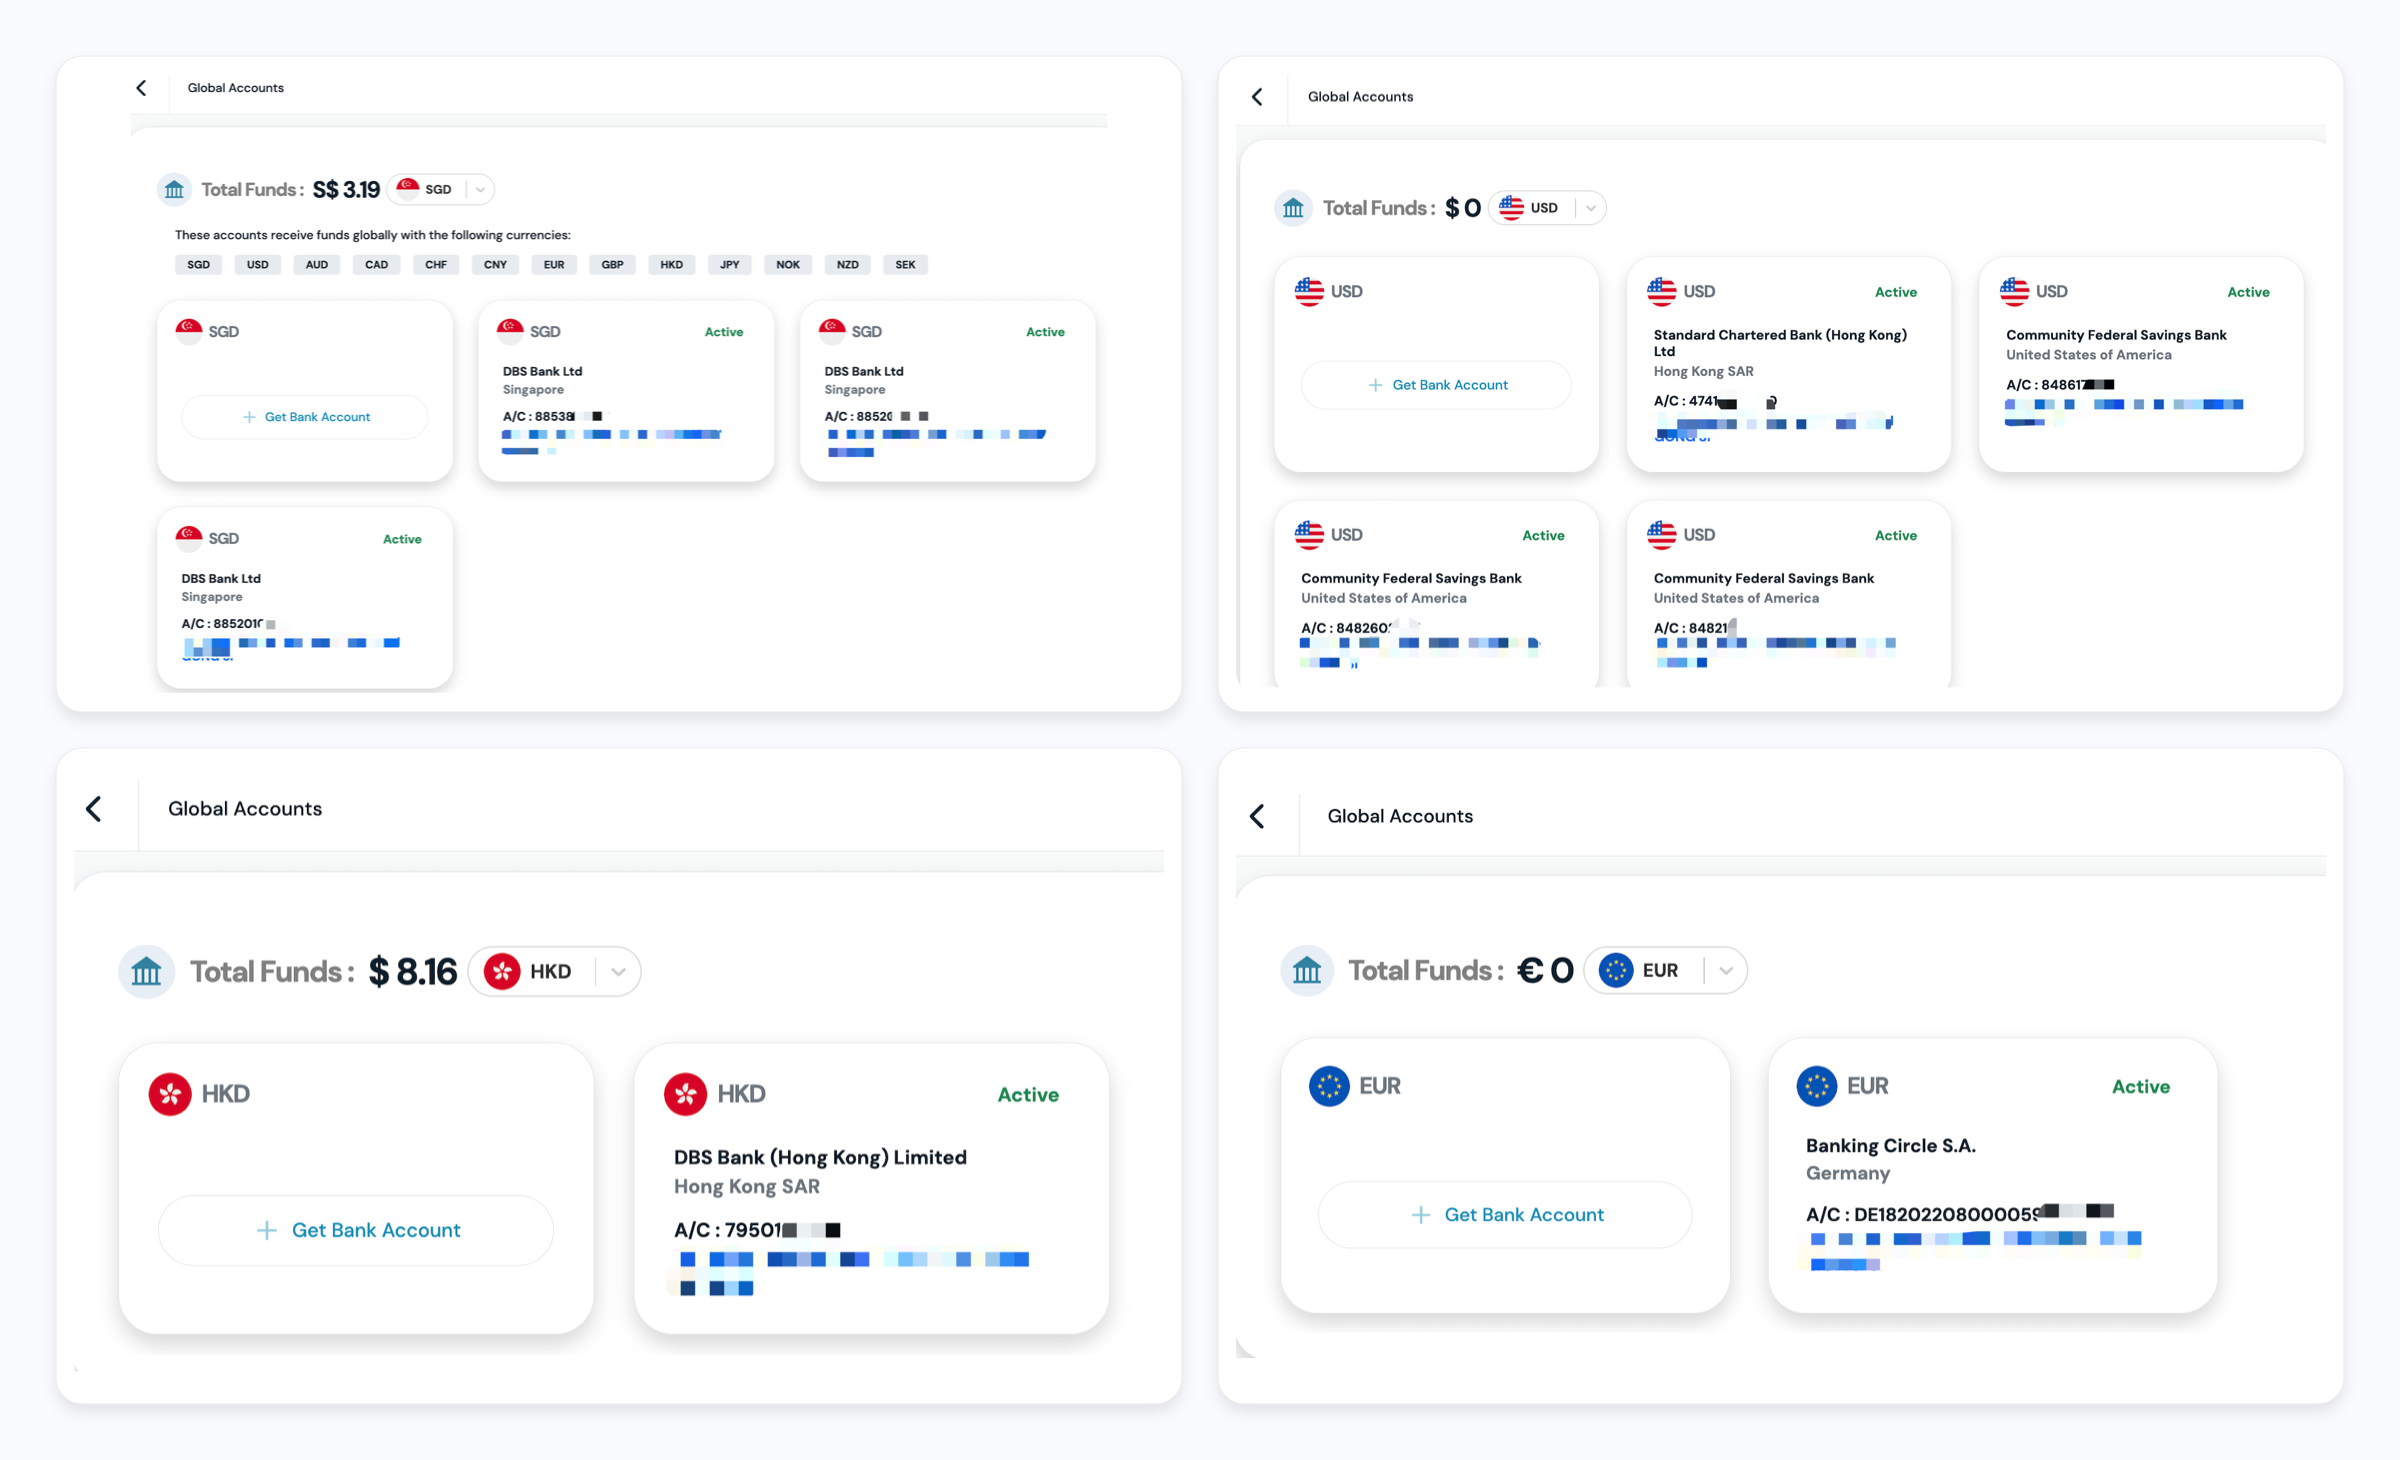This screenshot has height=1460, width=2400.
Task: Go back from EUR Global Accounts
Action: (1257, 816)
